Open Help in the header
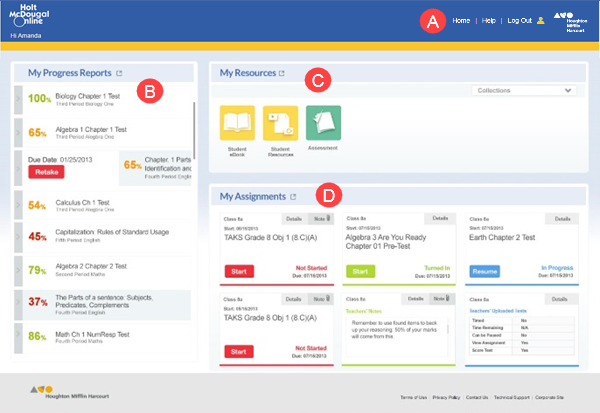 point(489,21)
